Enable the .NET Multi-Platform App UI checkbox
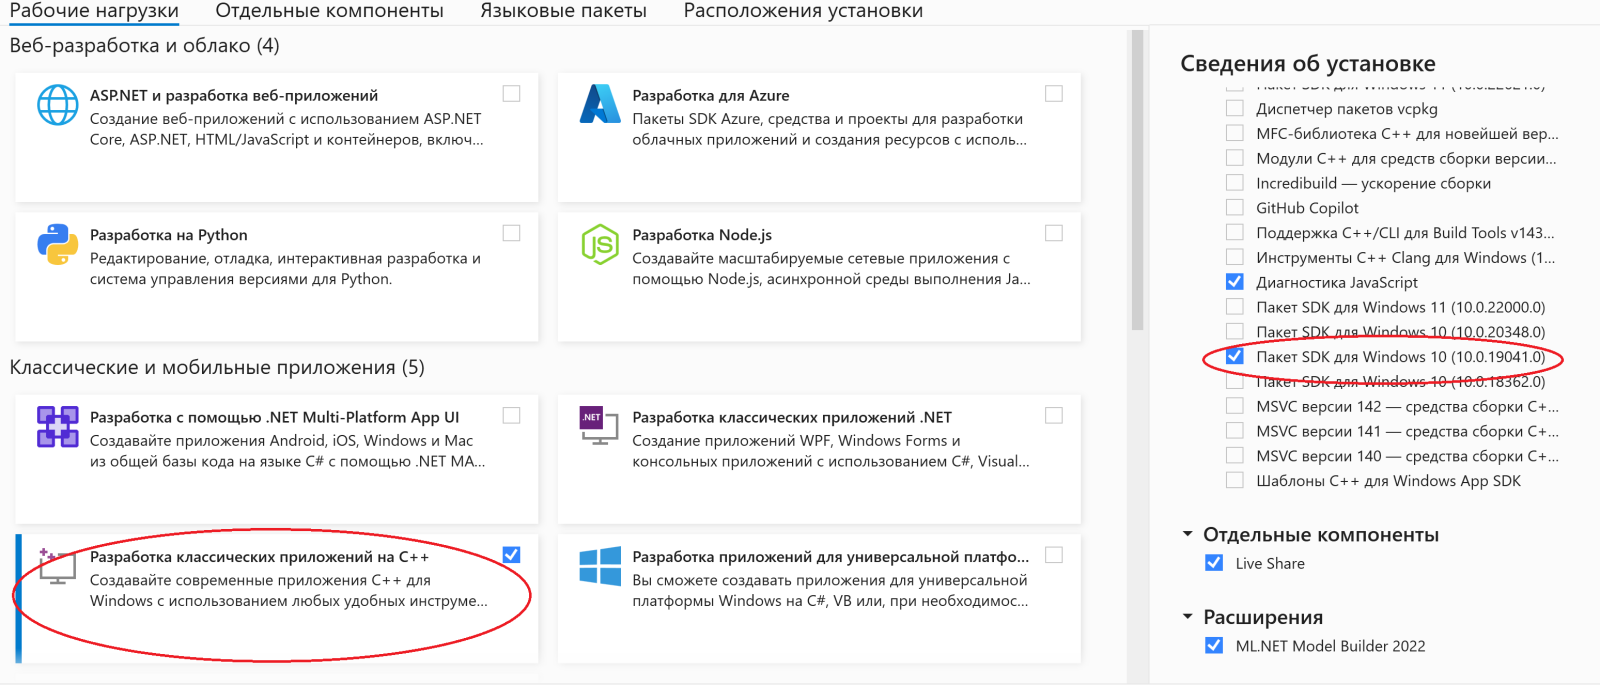 click(511, 415)
